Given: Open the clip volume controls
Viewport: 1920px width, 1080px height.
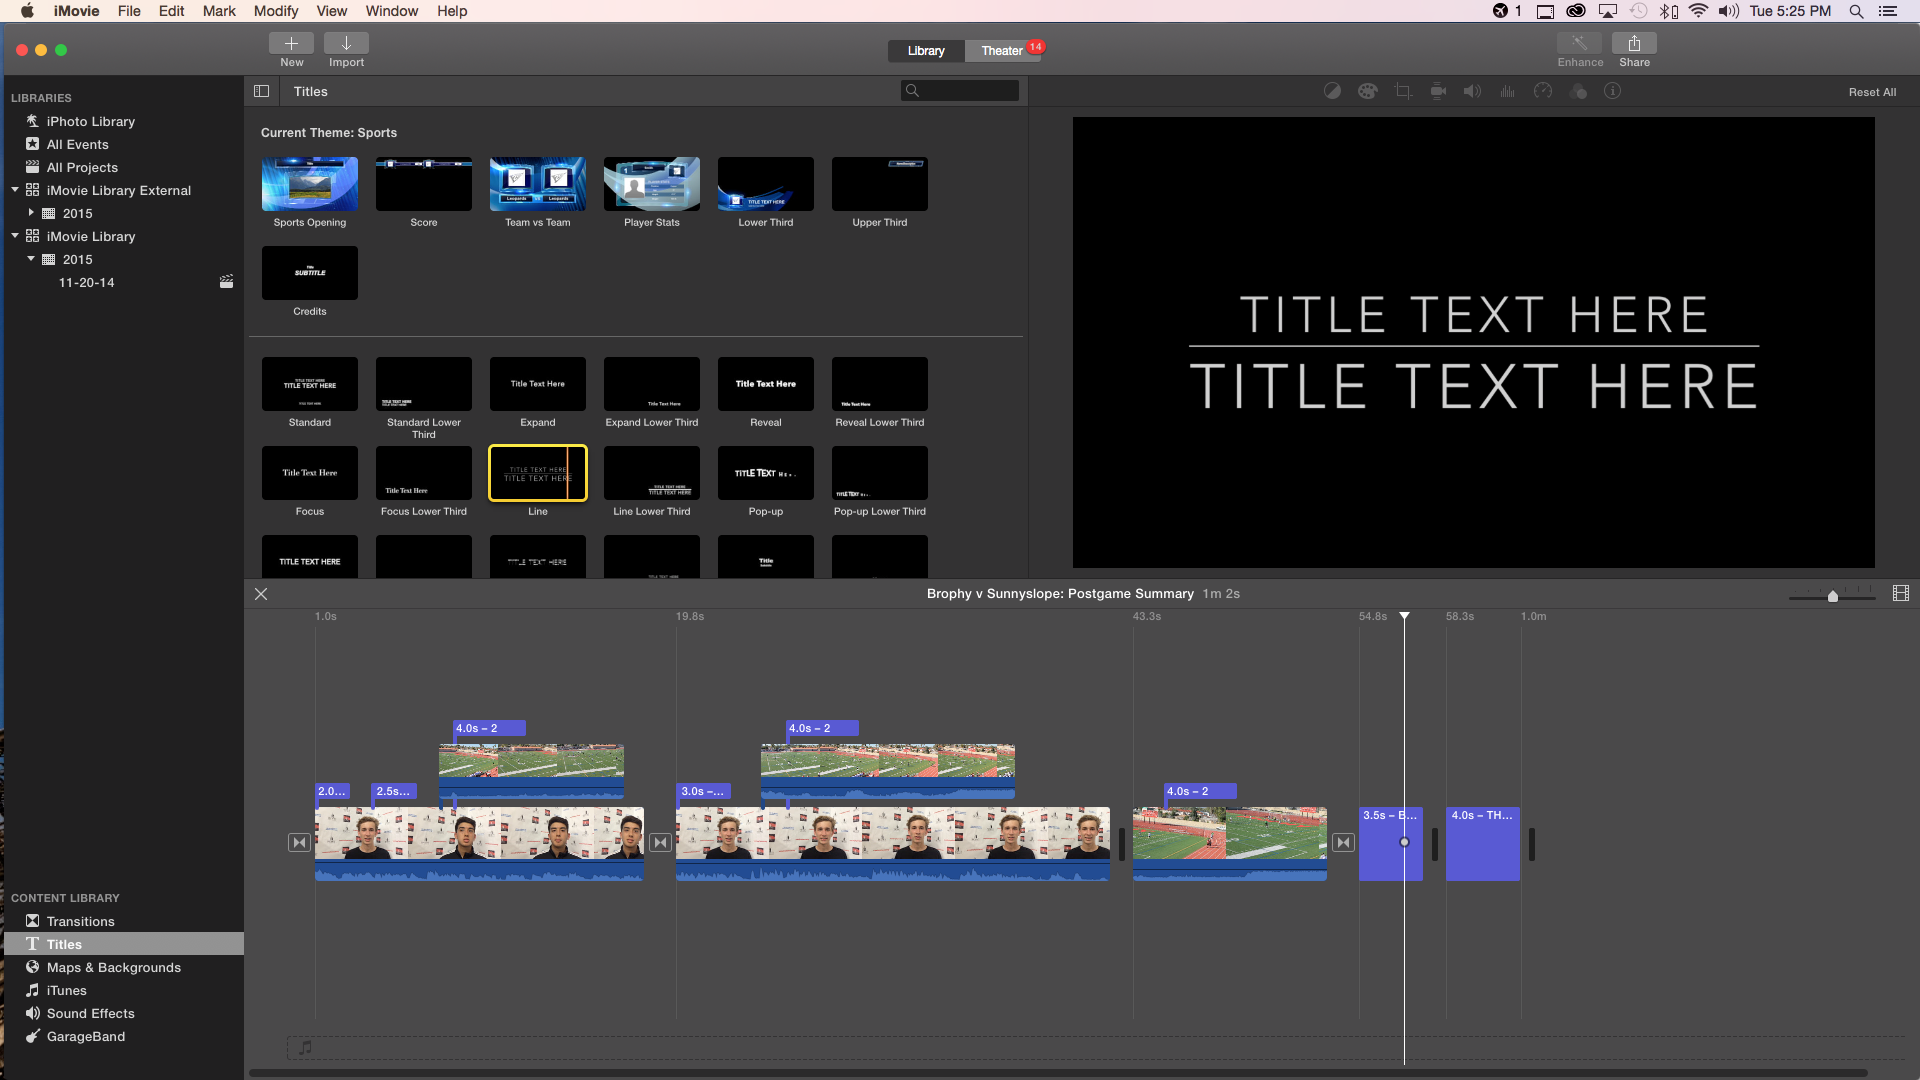Looking at the screenshot, I should point(1471,90).
